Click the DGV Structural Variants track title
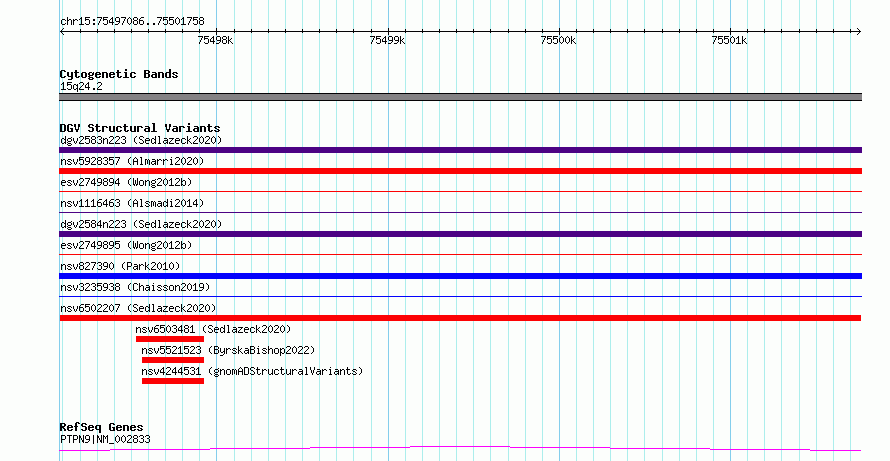Image resolution: width=890 pixels, height=461 pixels. click(x=140, y=128)
